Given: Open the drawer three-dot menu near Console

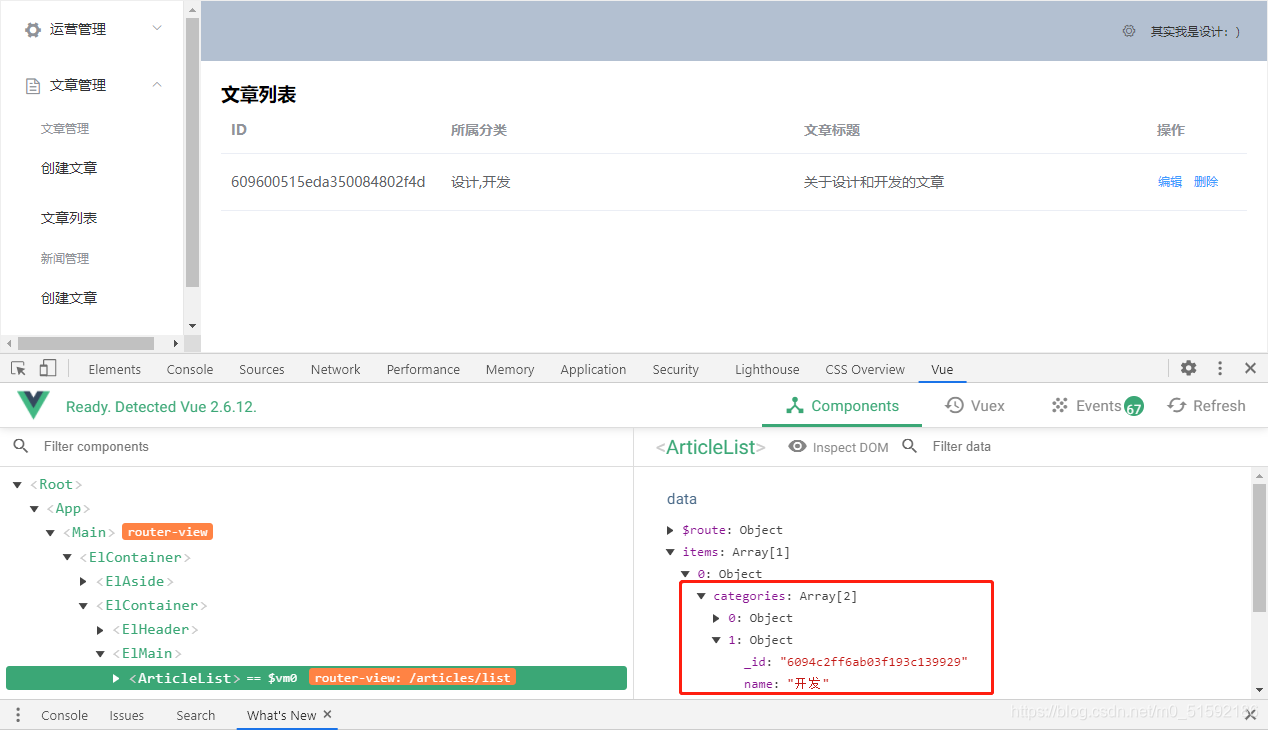Looking at the screenshot, I should click(x=18, y=715).
